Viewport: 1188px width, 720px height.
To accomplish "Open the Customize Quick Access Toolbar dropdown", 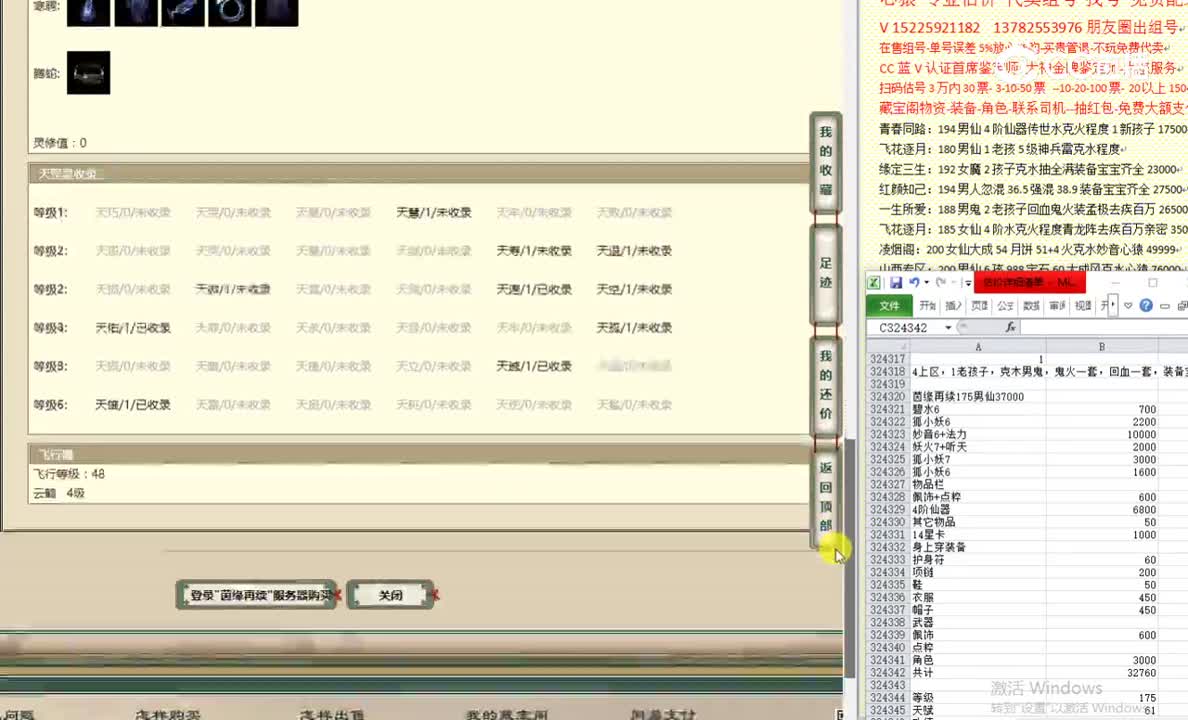I will (x=968, y=283).
